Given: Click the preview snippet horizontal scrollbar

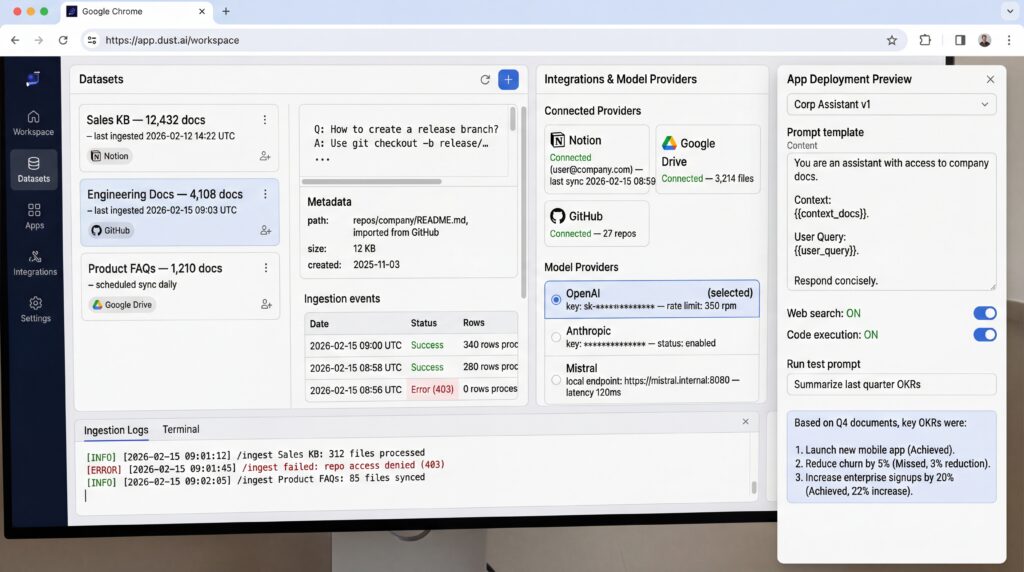Looking at the screenshot, I should pos(372,182).
